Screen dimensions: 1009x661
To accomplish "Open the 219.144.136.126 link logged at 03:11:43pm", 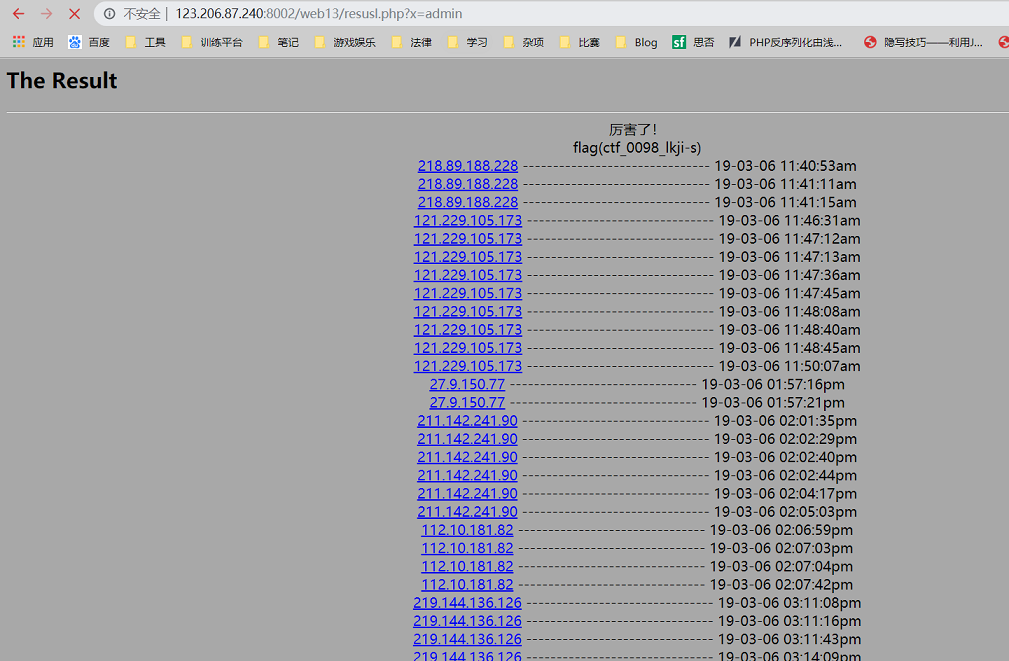I will pos(467,639).
